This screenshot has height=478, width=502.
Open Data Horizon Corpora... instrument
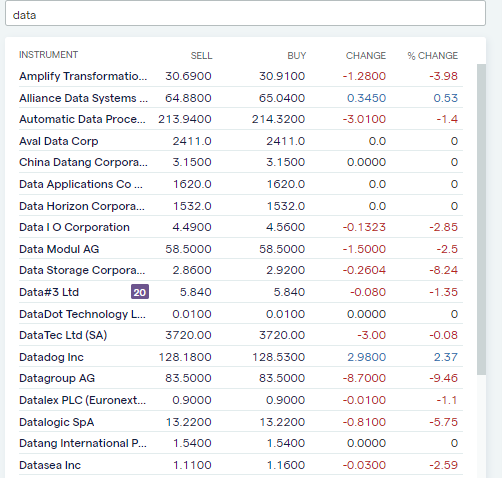point(82,206)
